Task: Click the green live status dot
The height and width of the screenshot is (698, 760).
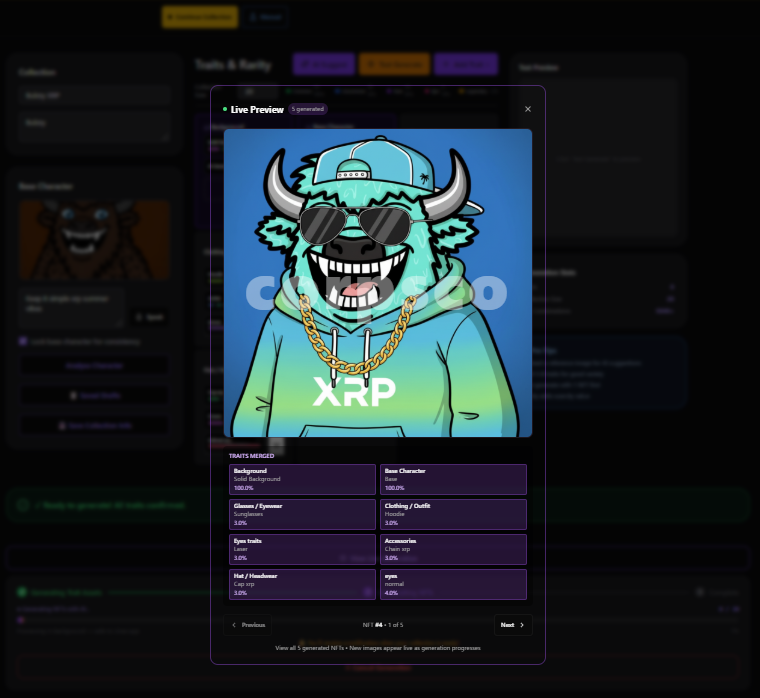Action: [x=225, y=109]
